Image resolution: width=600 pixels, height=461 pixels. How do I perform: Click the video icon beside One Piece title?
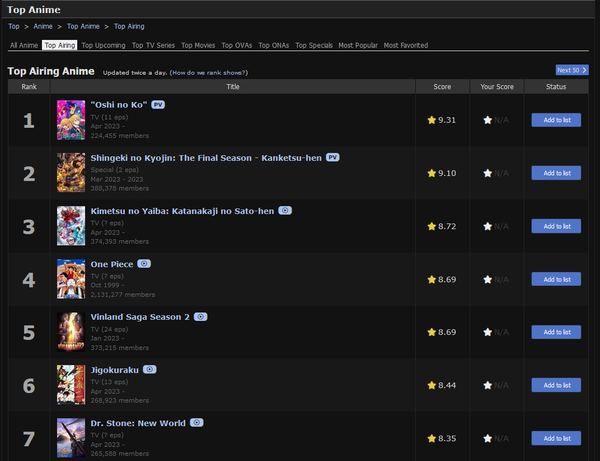coord(144,264)
